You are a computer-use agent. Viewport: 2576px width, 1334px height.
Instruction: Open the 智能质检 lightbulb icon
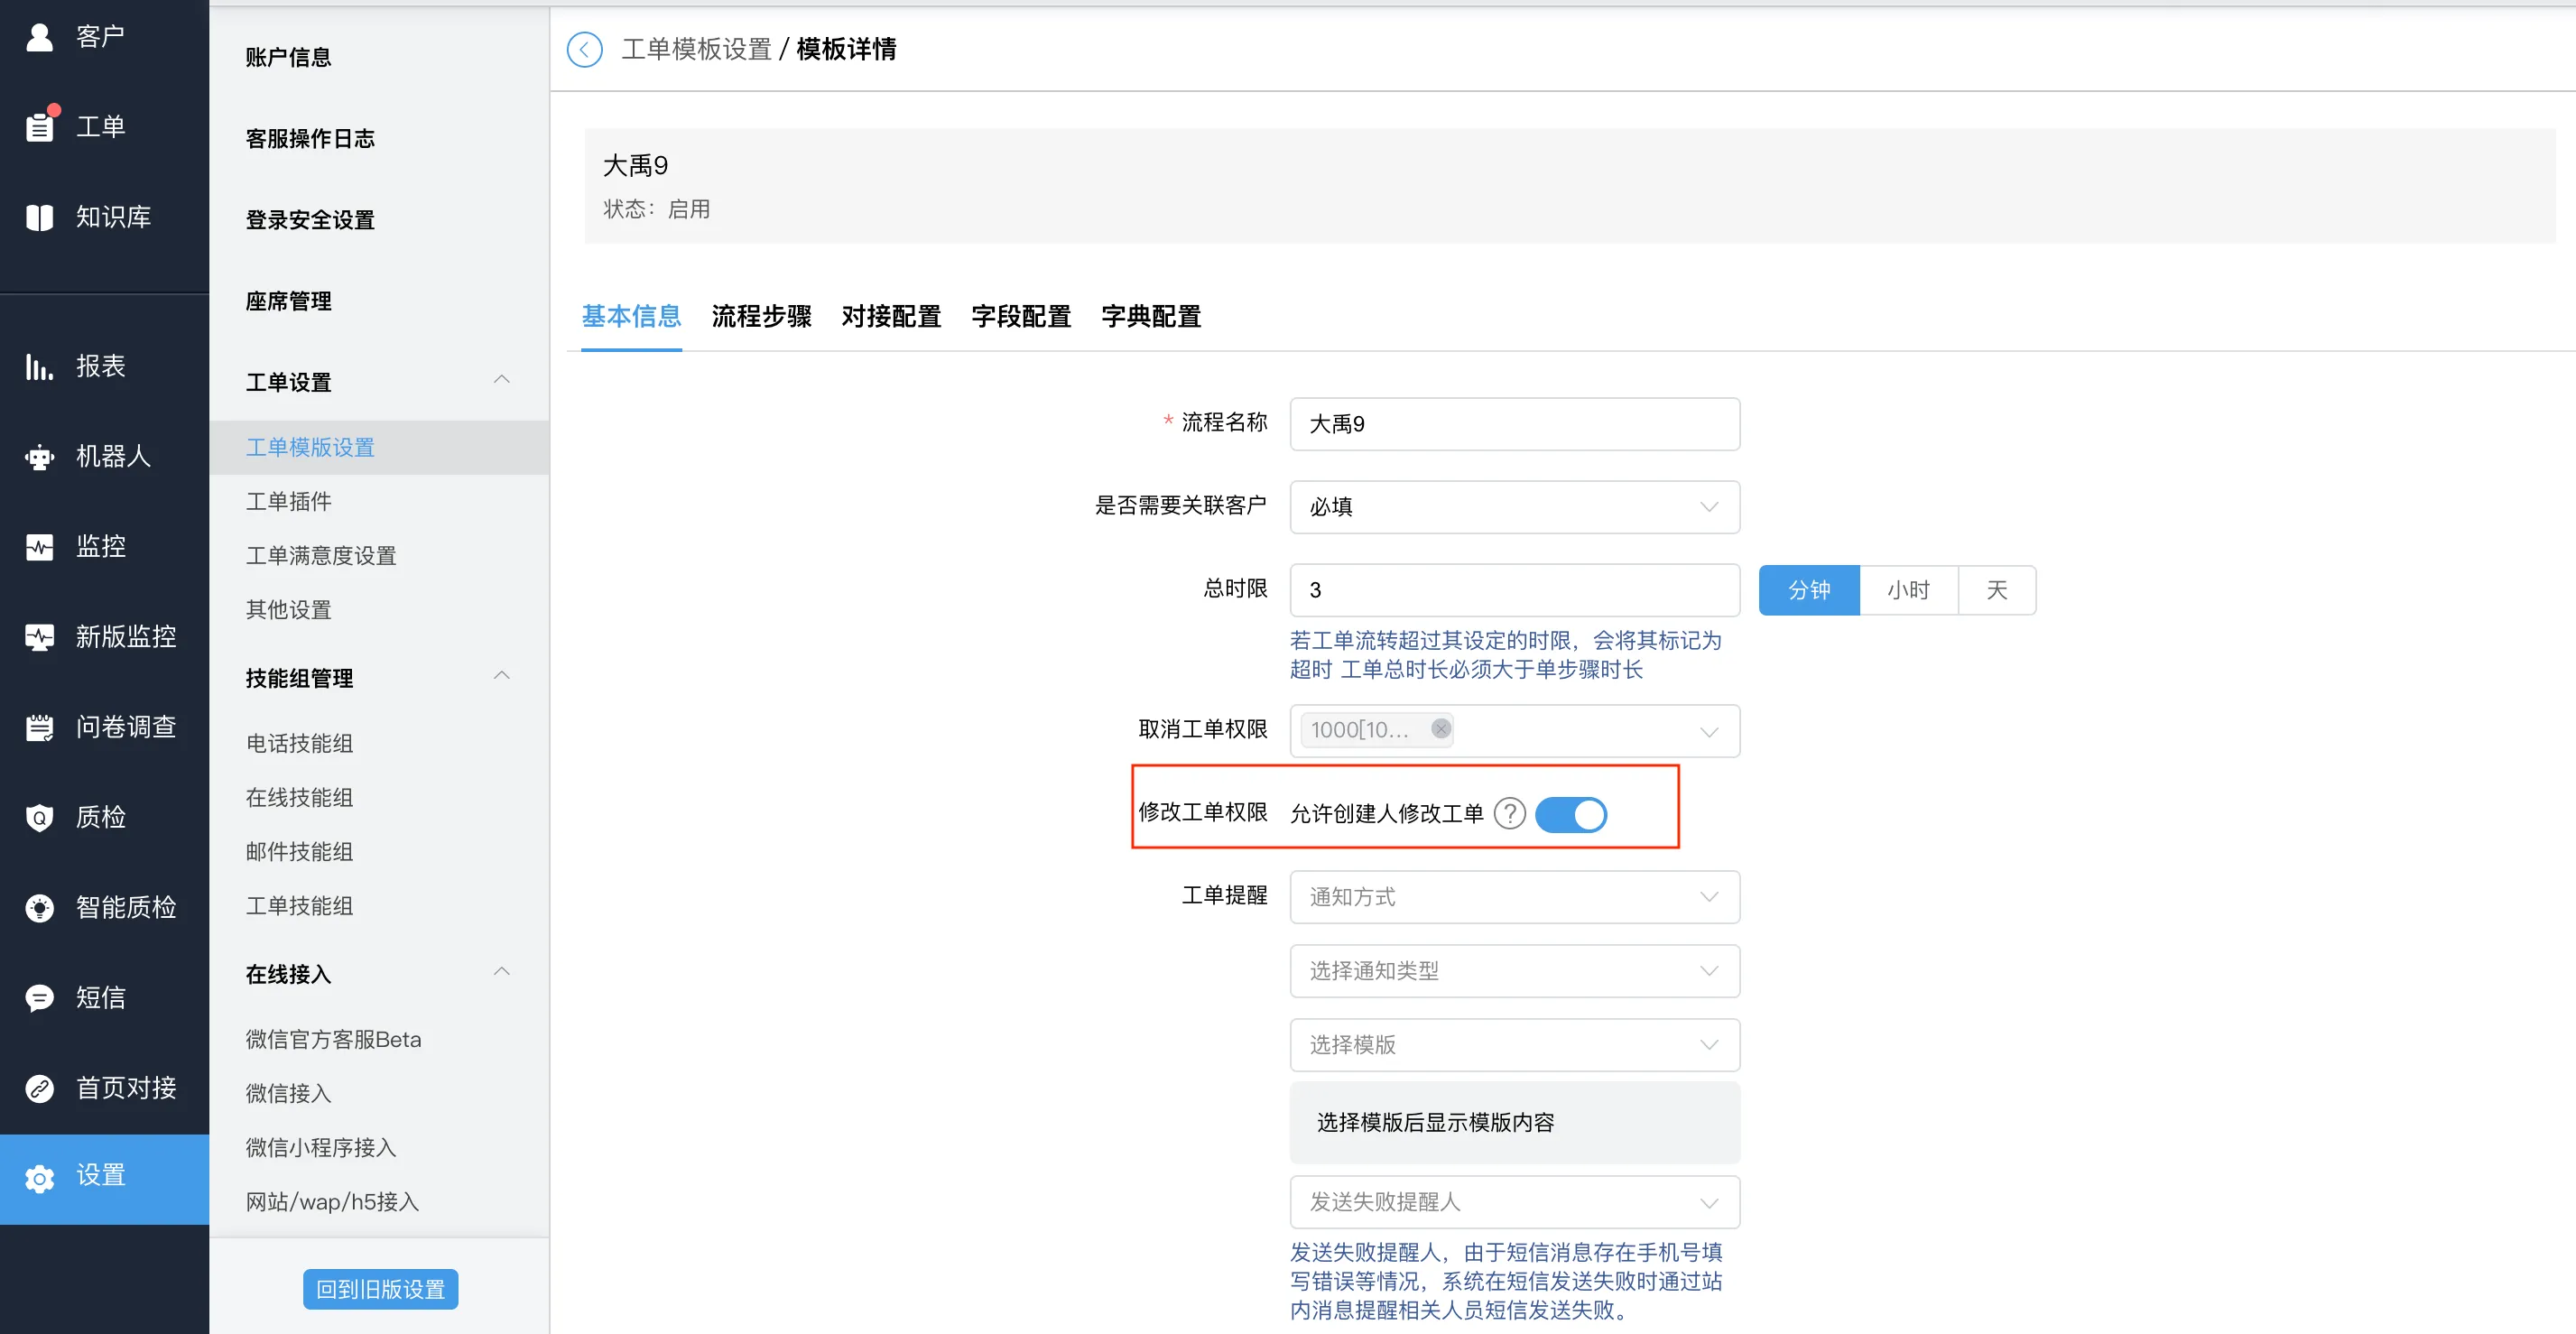point(39,907)
